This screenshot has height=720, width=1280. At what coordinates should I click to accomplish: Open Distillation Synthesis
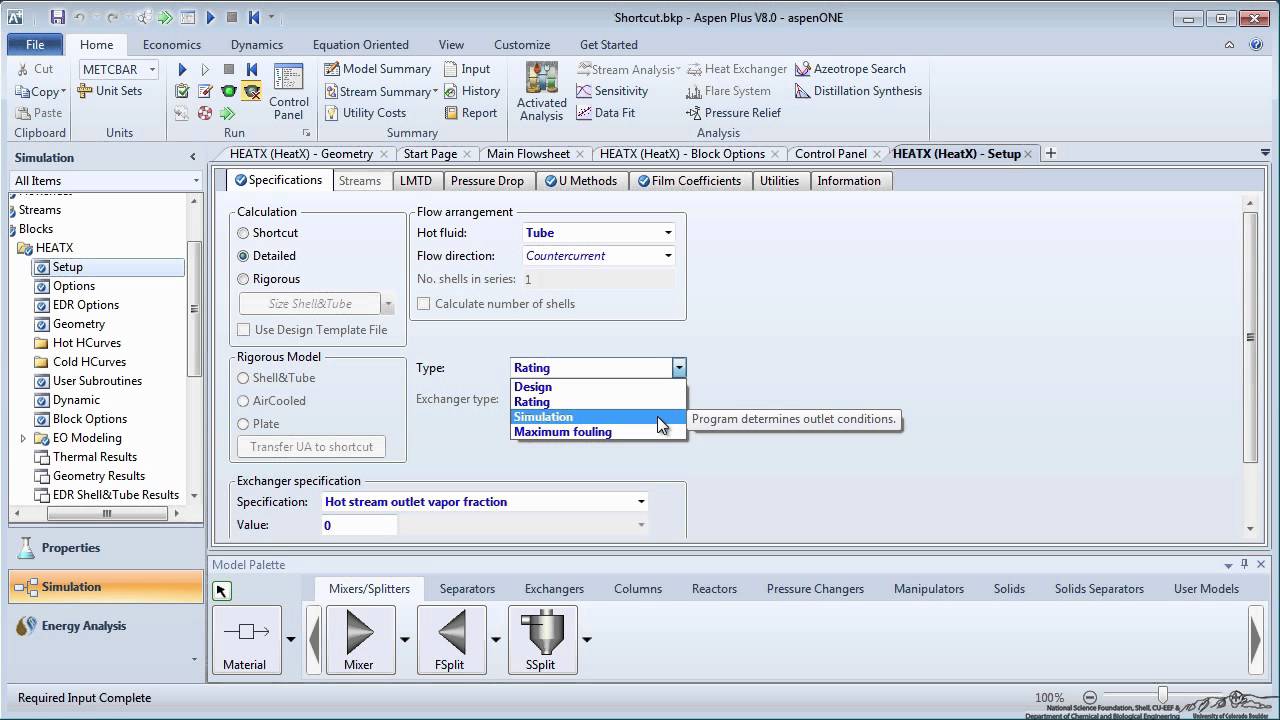click(x=859, y=91)
